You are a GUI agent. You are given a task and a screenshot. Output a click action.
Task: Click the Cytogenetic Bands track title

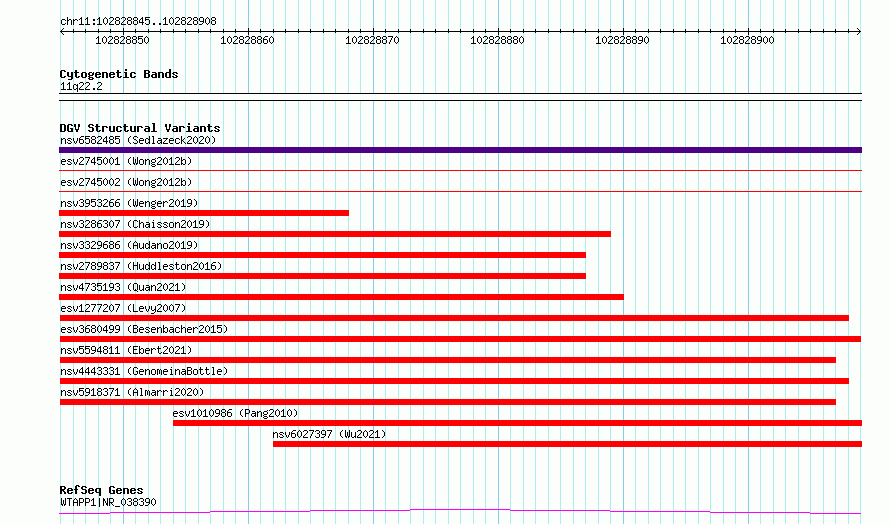[119, 74]
